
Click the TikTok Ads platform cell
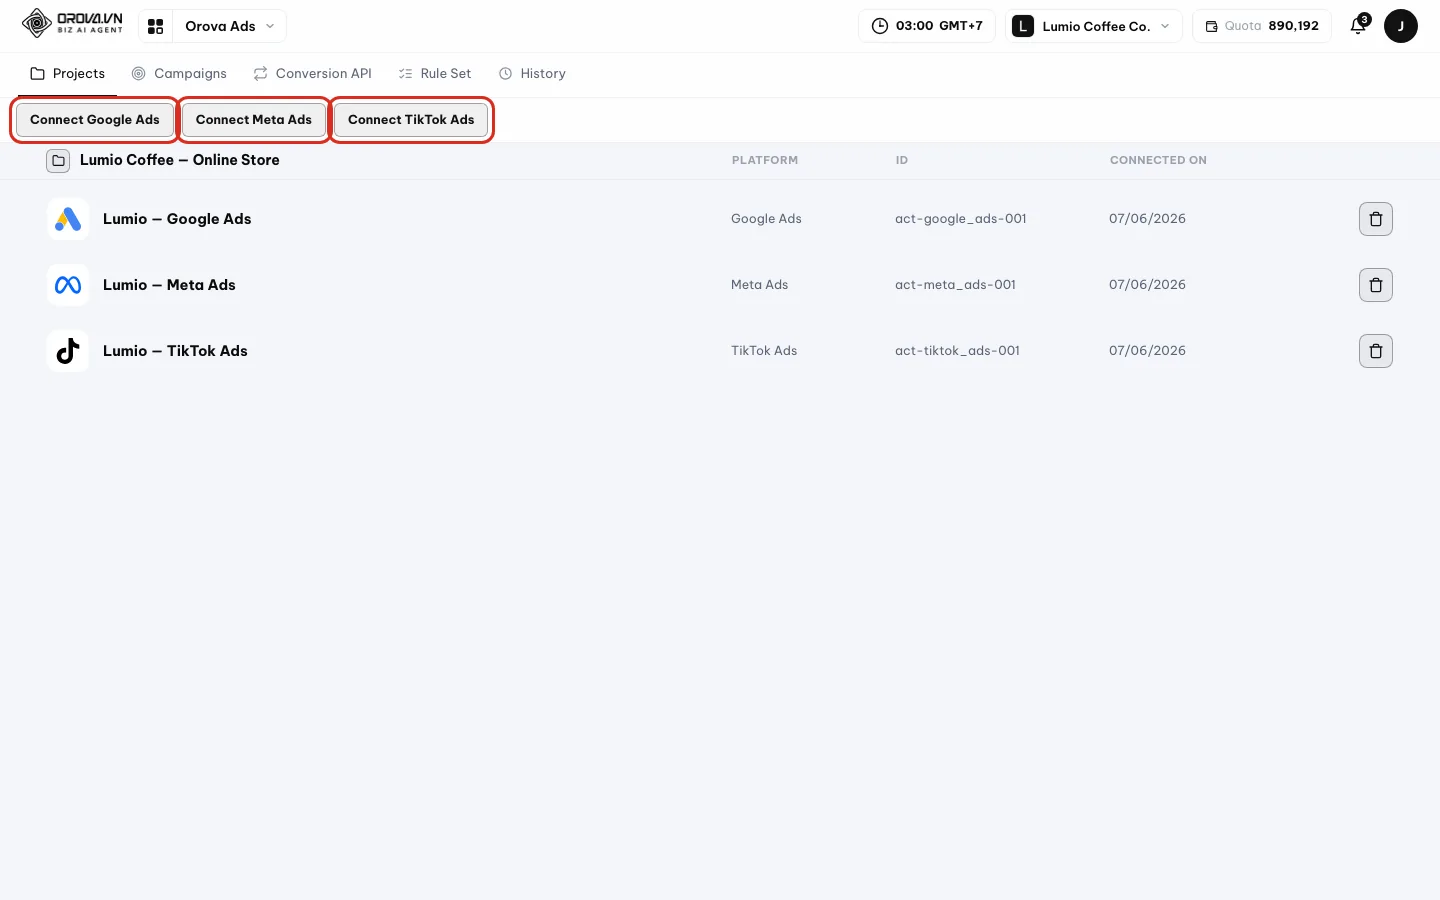coord(764,351)
